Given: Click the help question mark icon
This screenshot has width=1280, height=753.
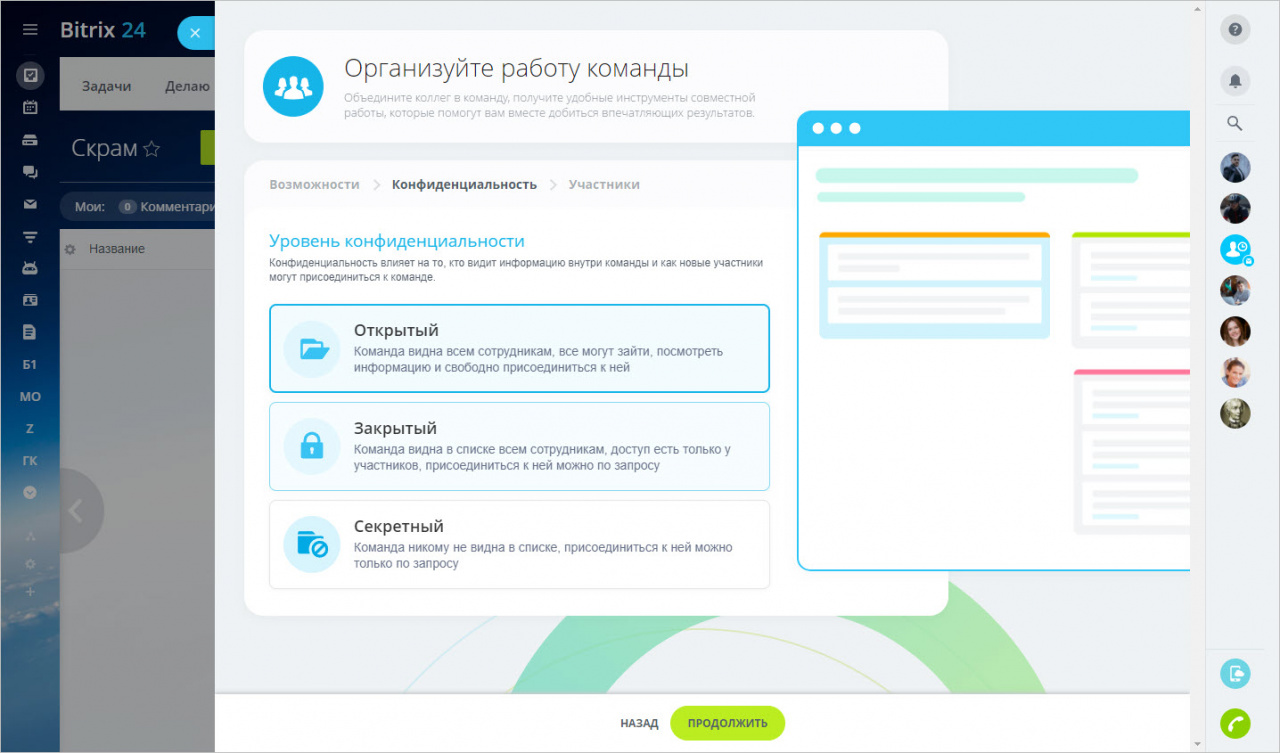Looking at the screenshot, I should (x=1235, y=30).
